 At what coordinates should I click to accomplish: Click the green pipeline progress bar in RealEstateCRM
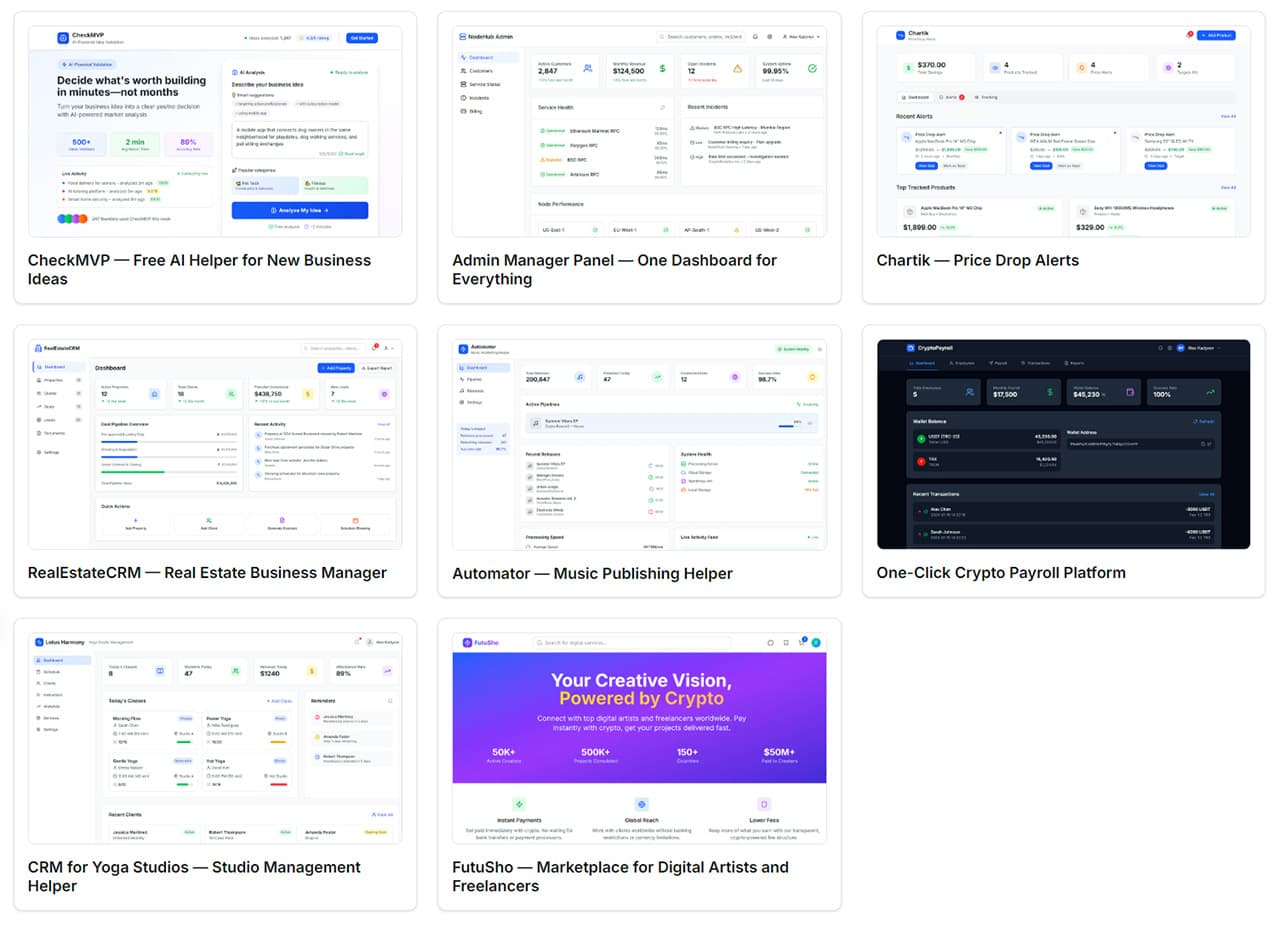click(133, 471)
